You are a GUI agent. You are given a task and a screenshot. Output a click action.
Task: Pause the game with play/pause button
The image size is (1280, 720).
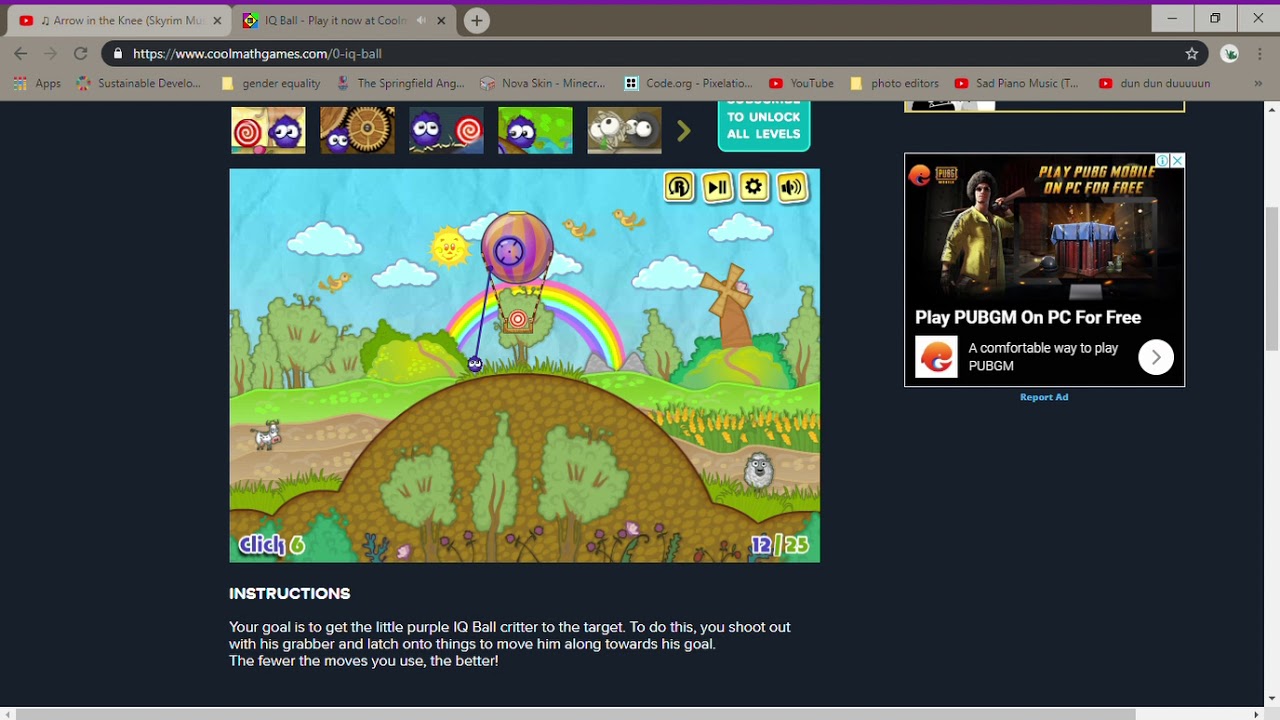pyautogui.click(x=717, y=187)
